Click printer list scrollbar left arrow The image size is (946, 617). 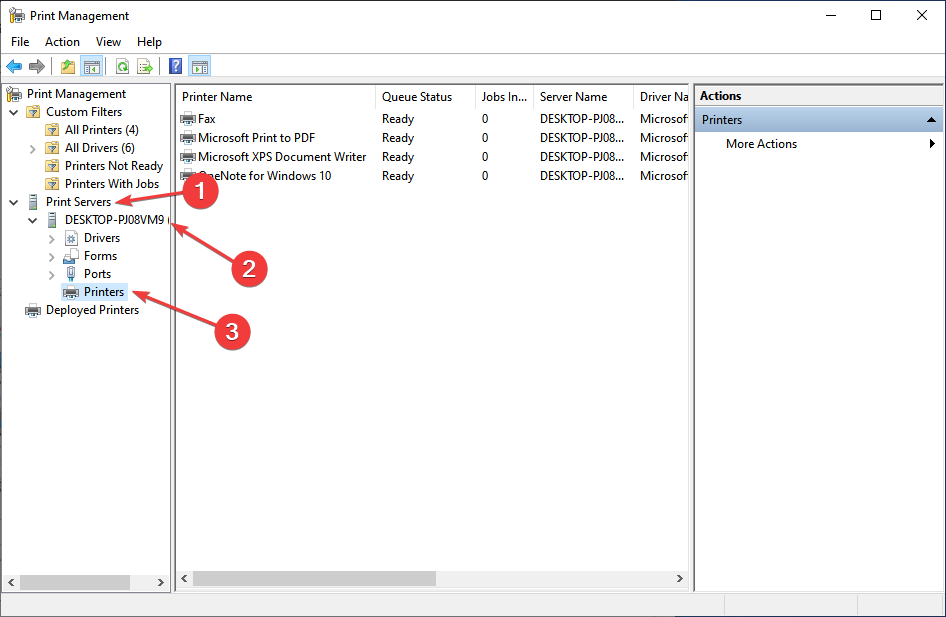coord(185,578)
